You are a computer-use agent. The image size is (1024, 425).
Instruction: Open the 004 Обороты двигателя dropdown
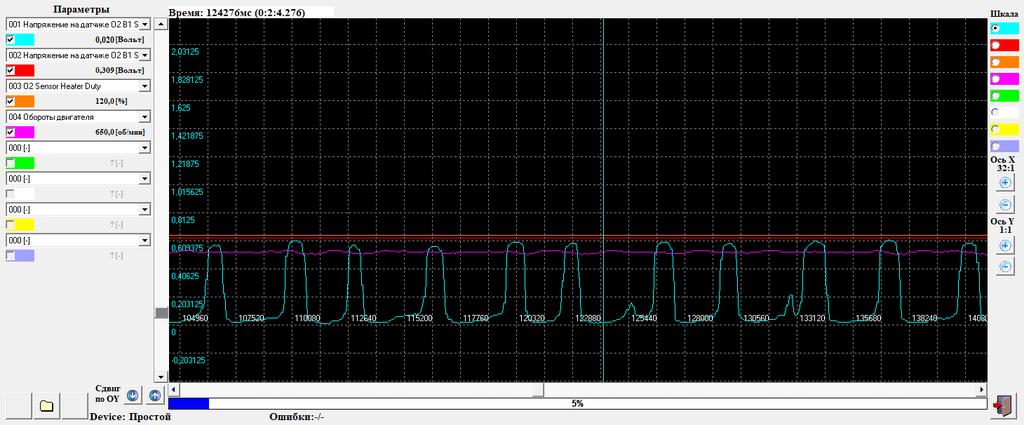point(144,117)
